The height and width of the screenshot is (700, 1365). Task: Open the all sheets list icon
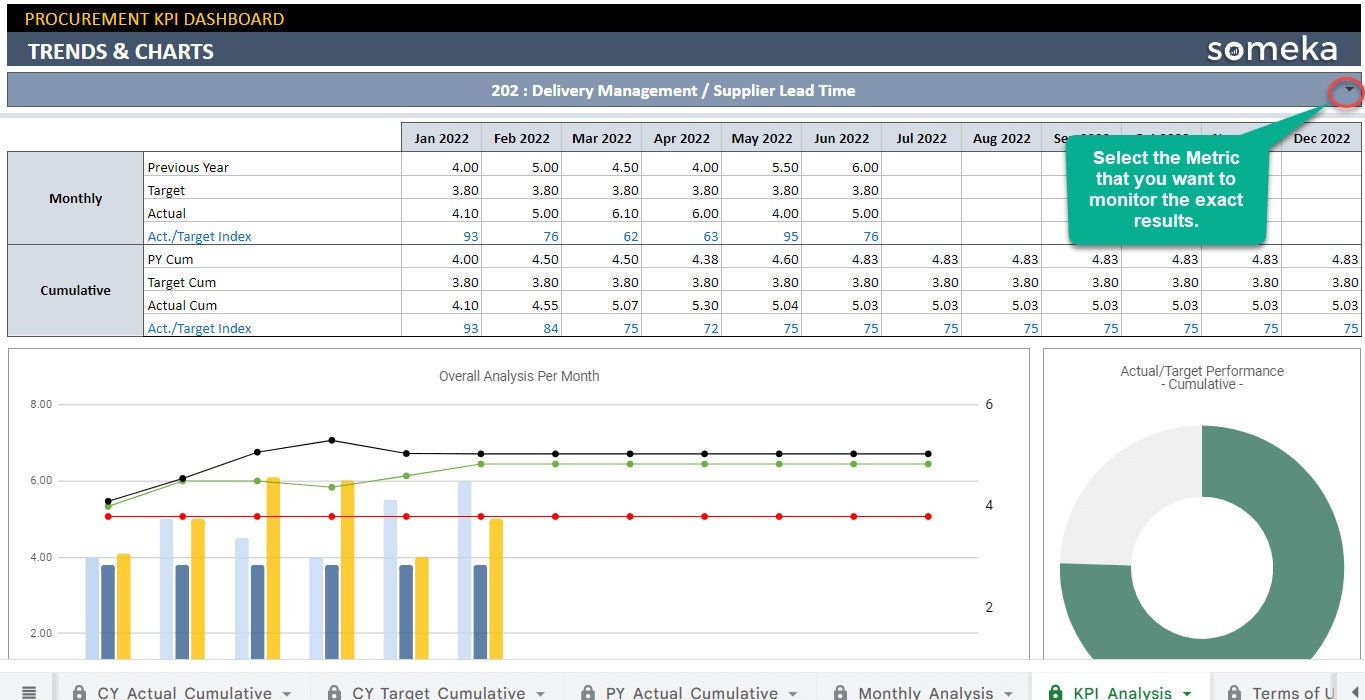[30, 692]
